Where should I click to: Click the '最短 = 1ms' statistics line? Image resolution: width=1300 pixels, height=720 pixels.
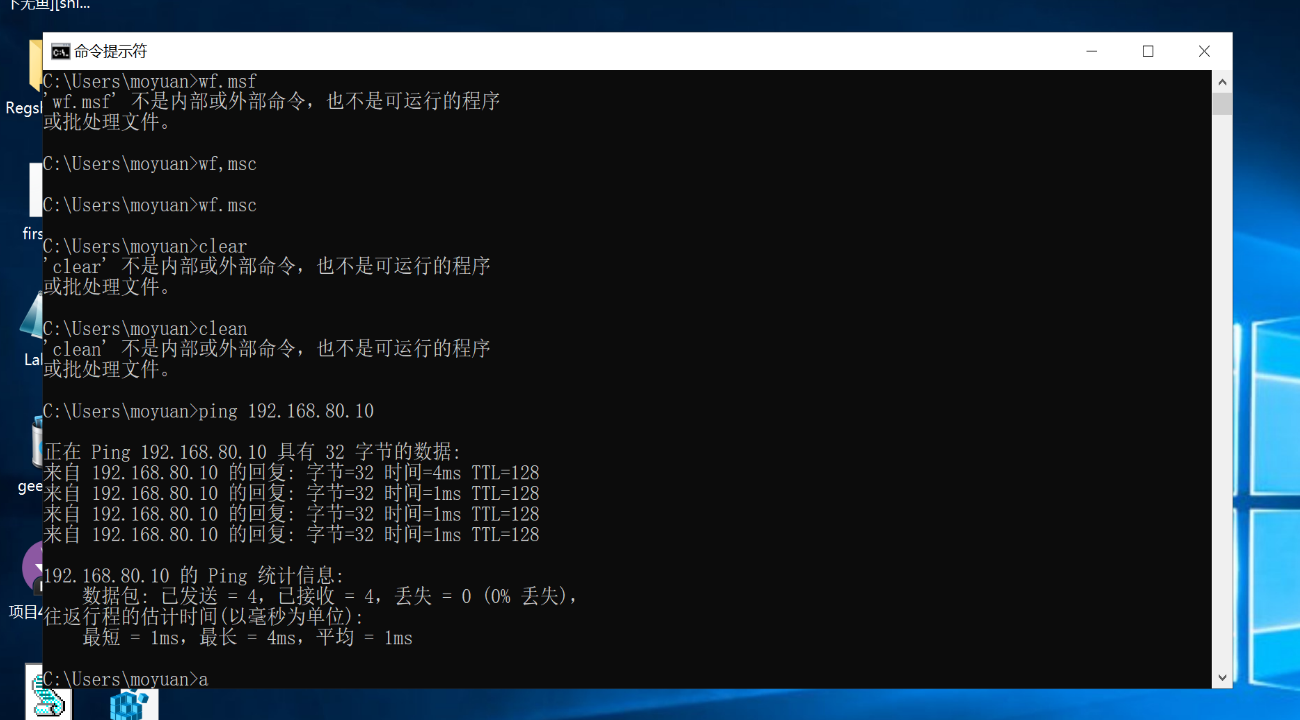coord(248,638)
